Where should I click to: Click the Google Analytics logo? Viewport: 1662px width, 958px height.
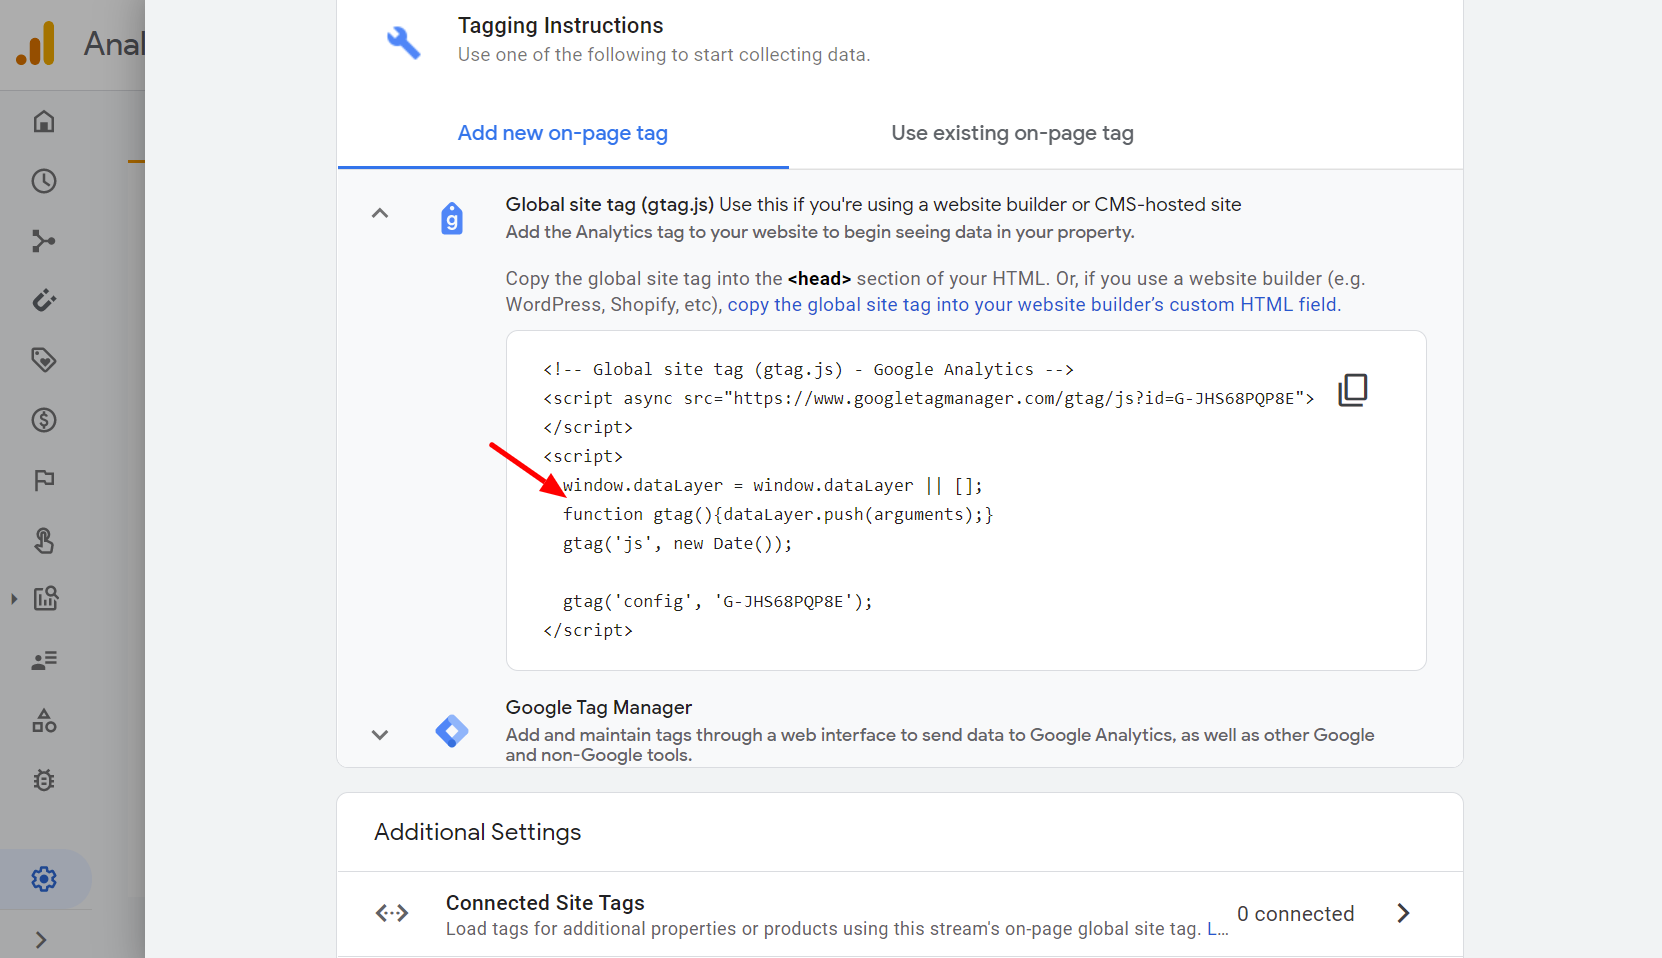click(x=36, y=44)
